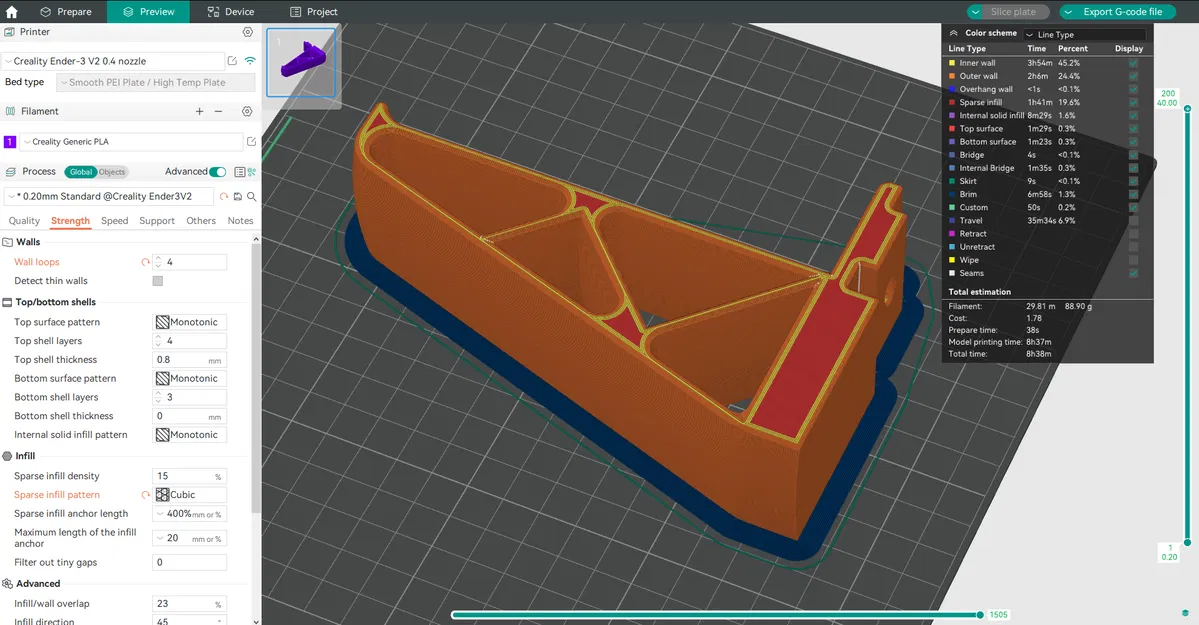
Task: Open the Color scheme Line Type dropdown
Action: click(x=1084, y=34)
